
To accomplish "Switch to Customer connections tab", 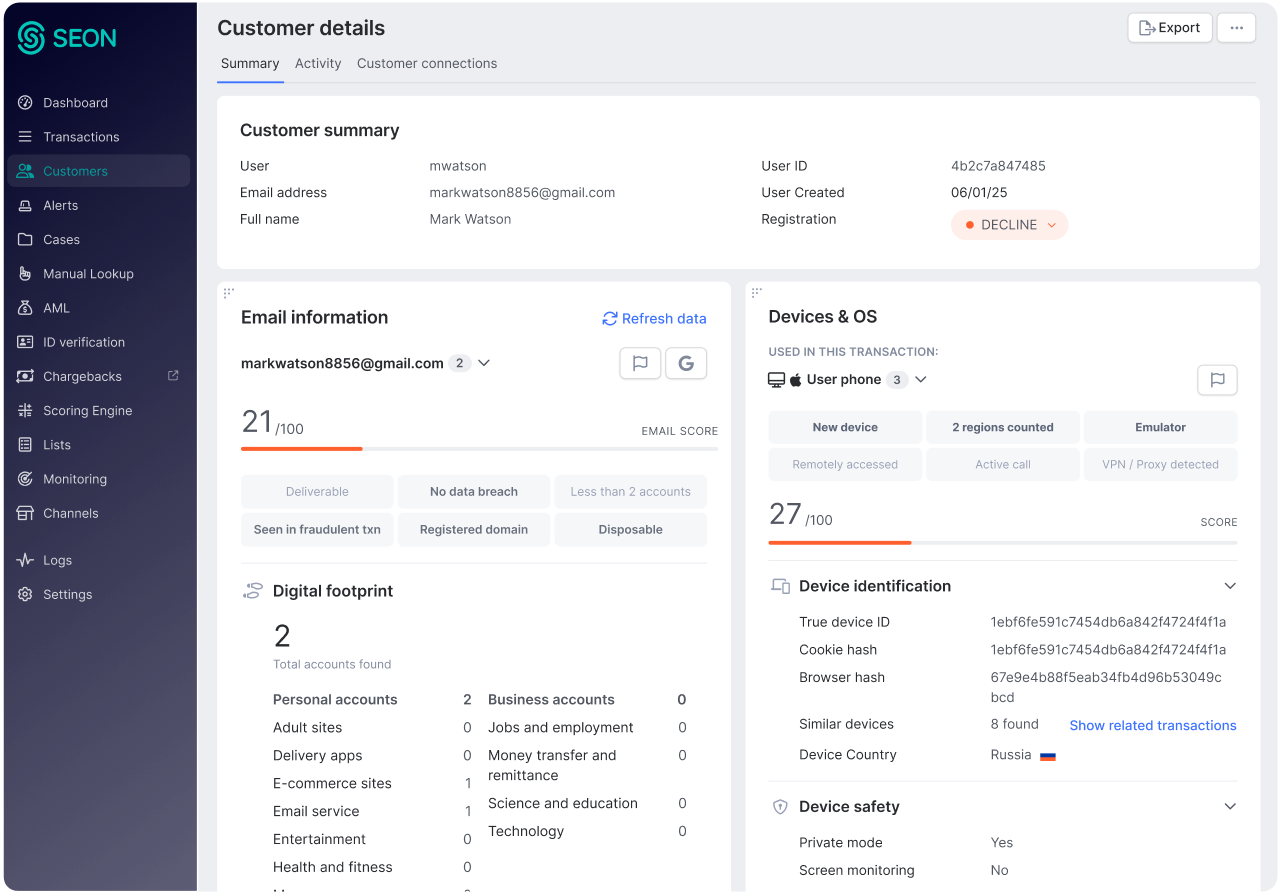I will pos(427,63).
